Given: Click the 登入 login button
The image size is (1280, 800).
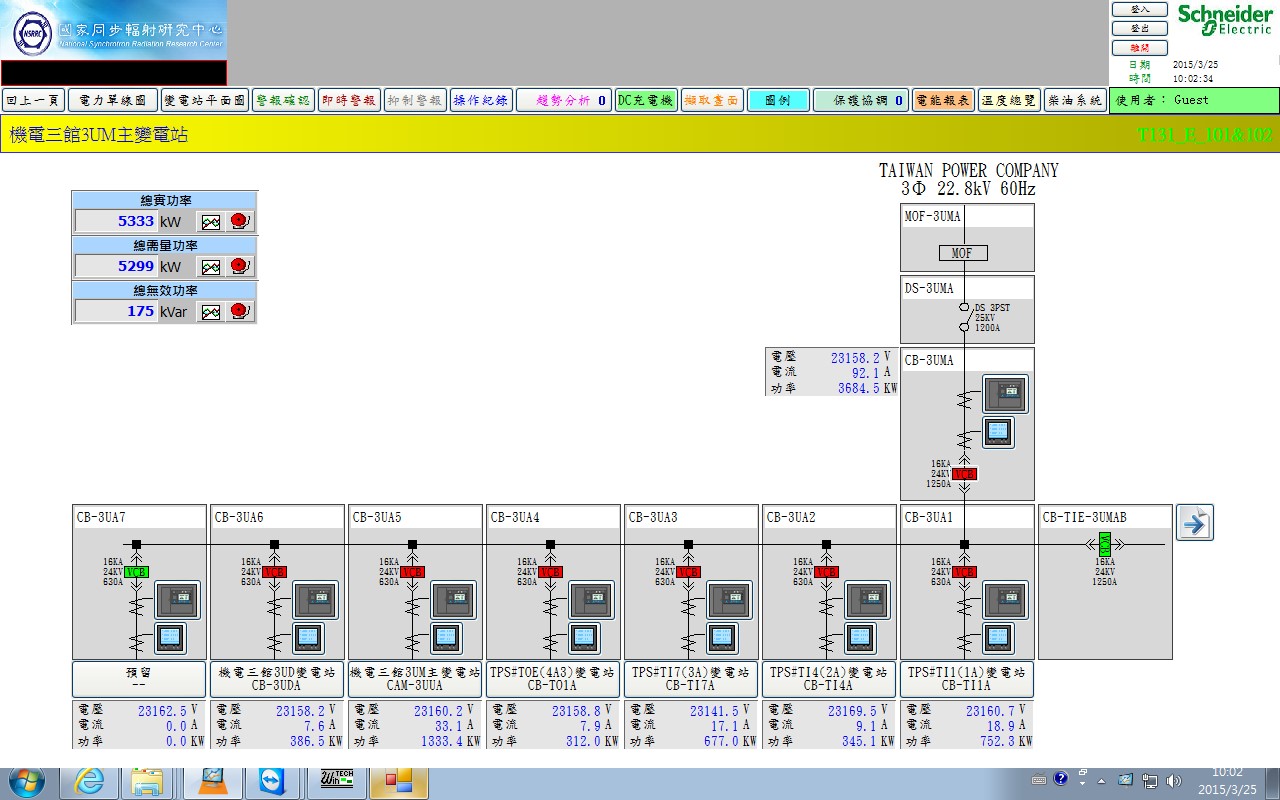Looking at the screenshot, I should coord(1139,9).
